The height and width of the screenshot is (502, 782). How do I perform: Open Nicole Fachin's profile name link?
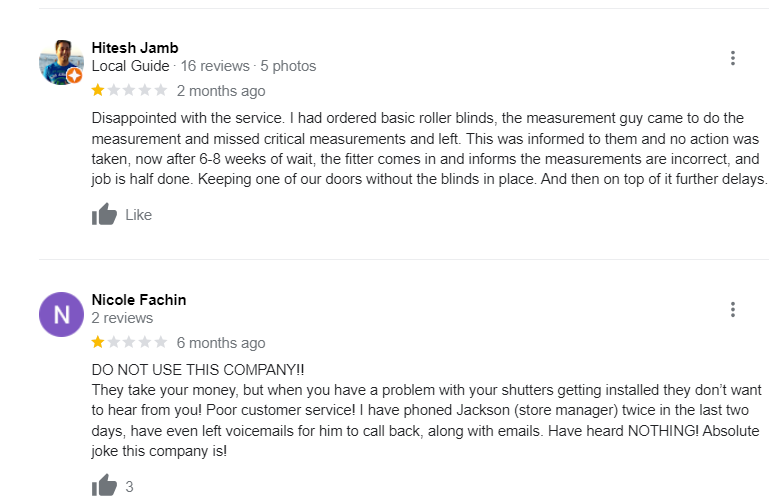tap(138, 300)
